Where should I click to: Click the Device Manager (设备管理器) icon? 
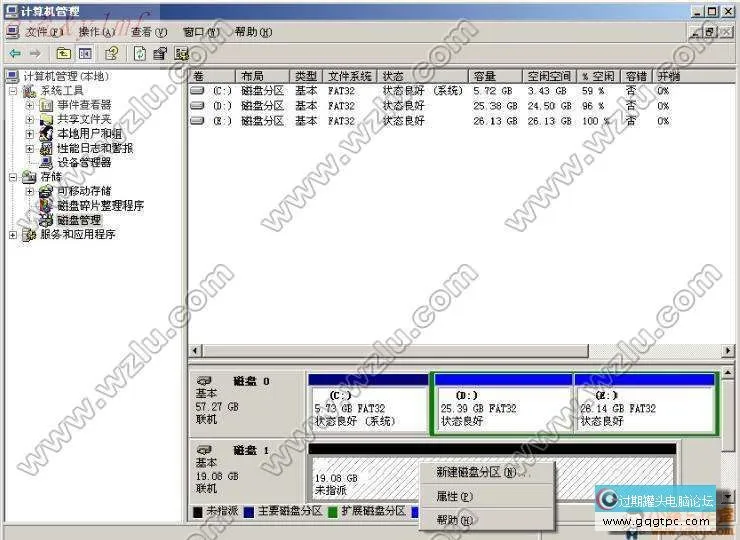tap(46, 162)
